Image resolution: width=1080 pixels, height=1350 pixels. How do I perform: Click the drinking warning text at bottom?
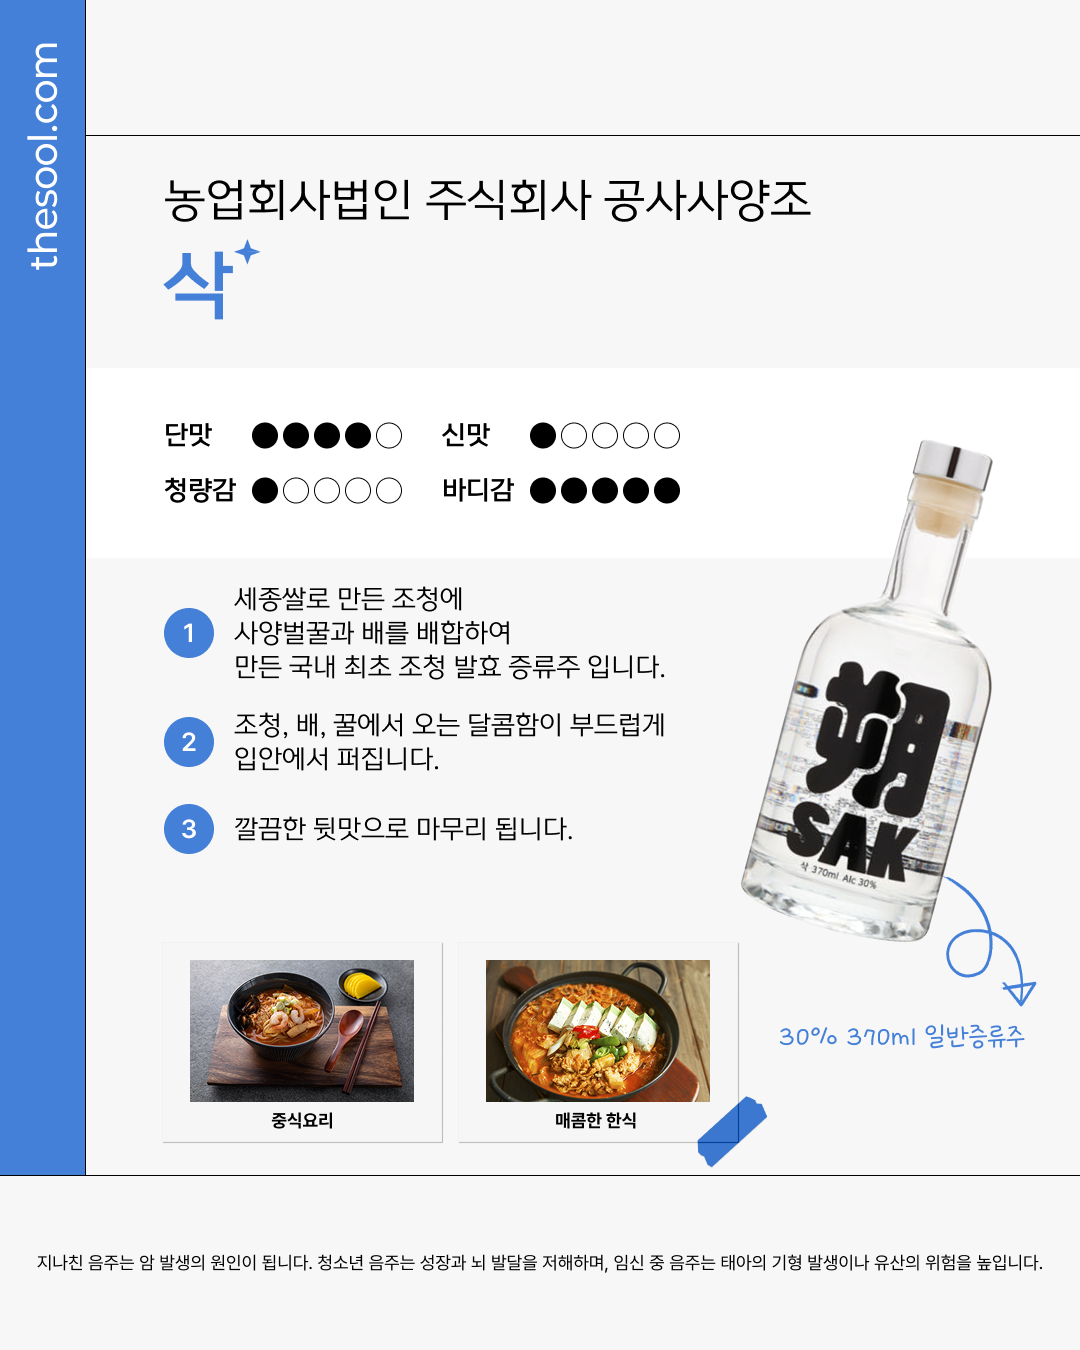click(540, 1262)
